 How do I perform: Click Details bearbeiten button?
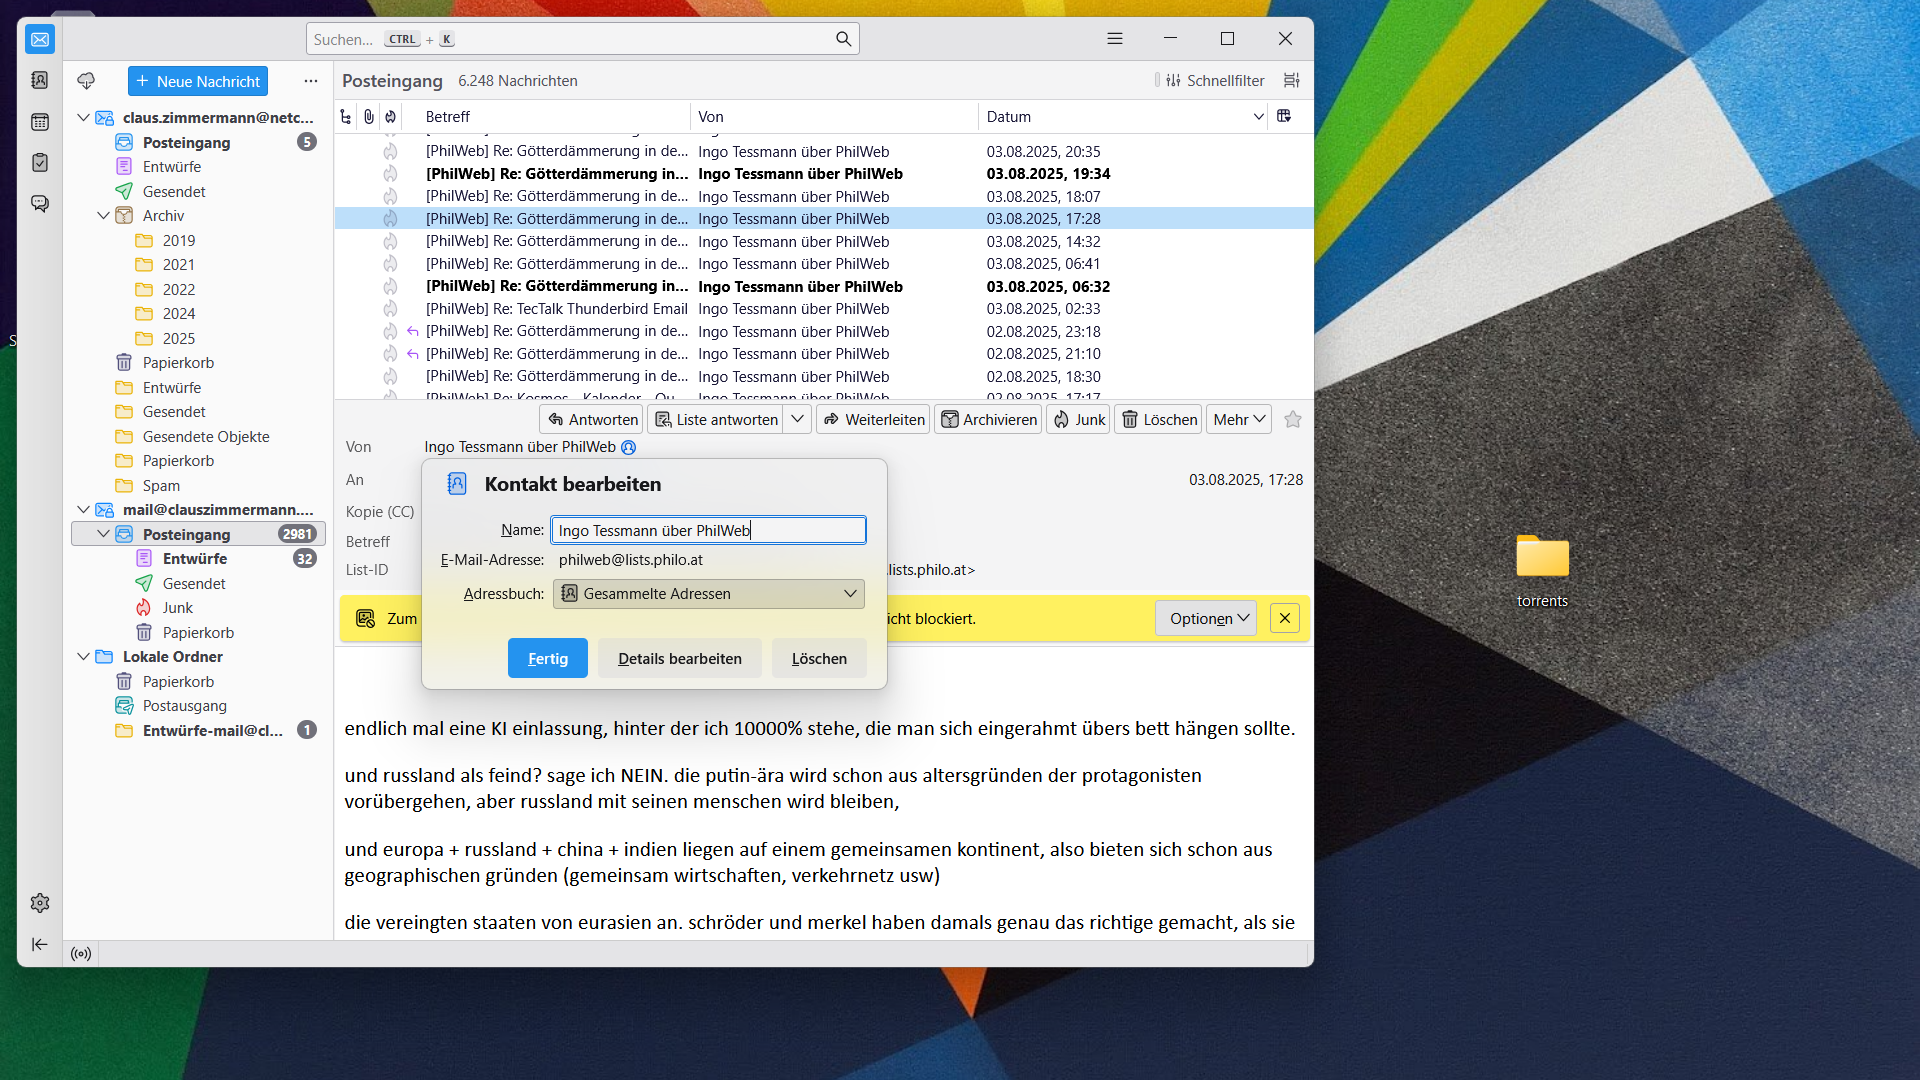[x=679, y=659]
